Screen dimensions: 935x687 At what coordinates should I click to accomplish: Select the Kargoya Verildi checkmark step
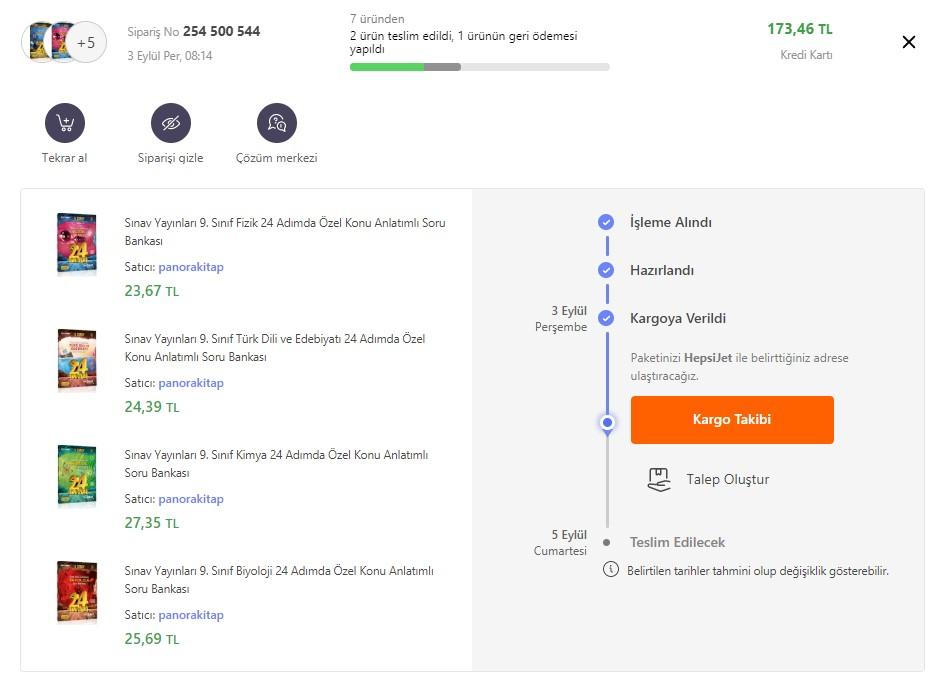point(606,318)
